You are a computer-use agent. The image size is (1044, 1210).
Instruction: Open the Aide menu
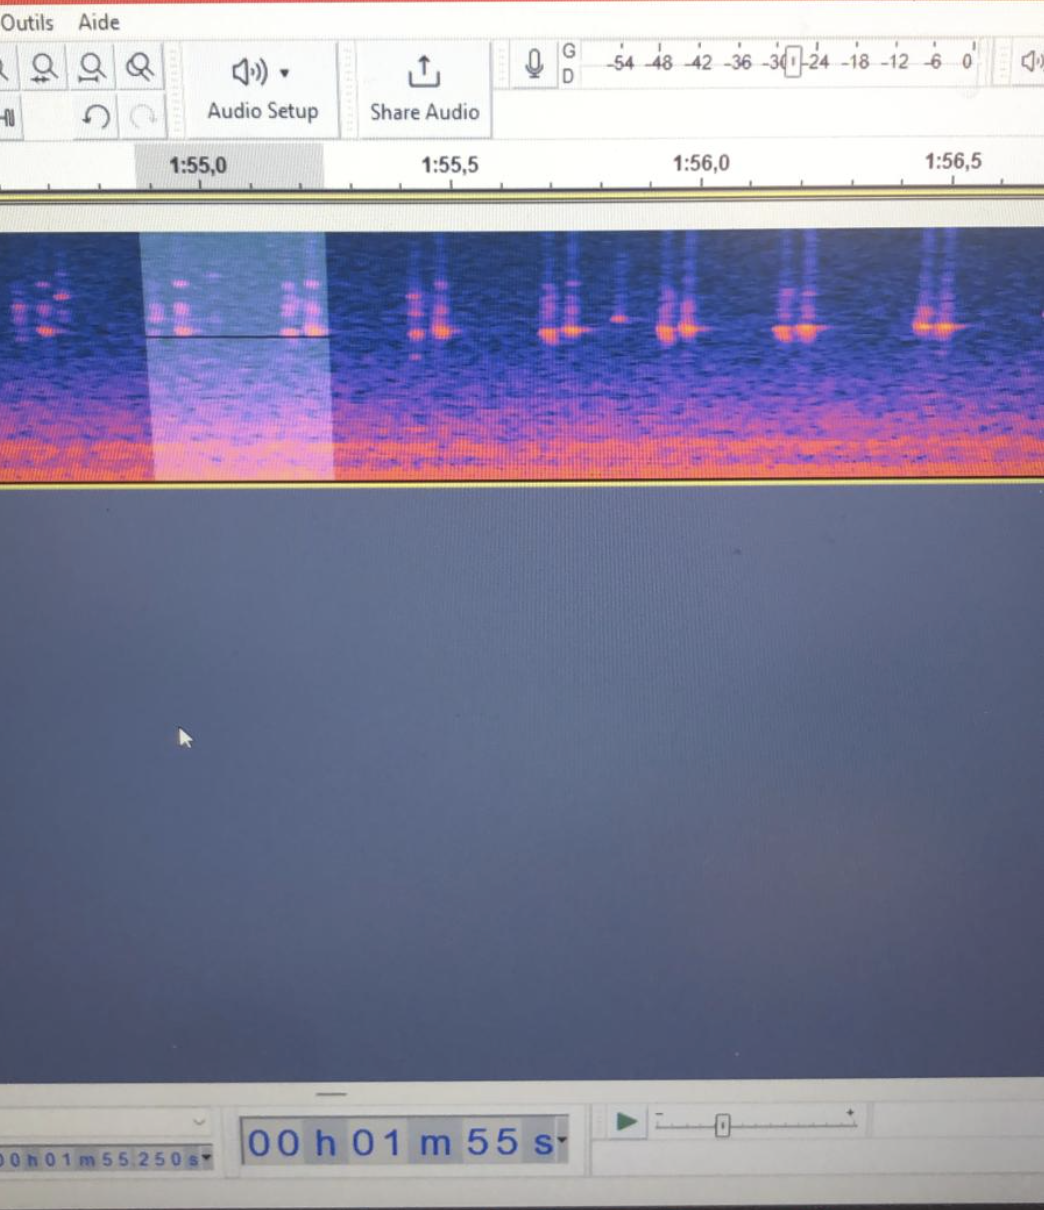pyautogui.click(x=99, y=22)
